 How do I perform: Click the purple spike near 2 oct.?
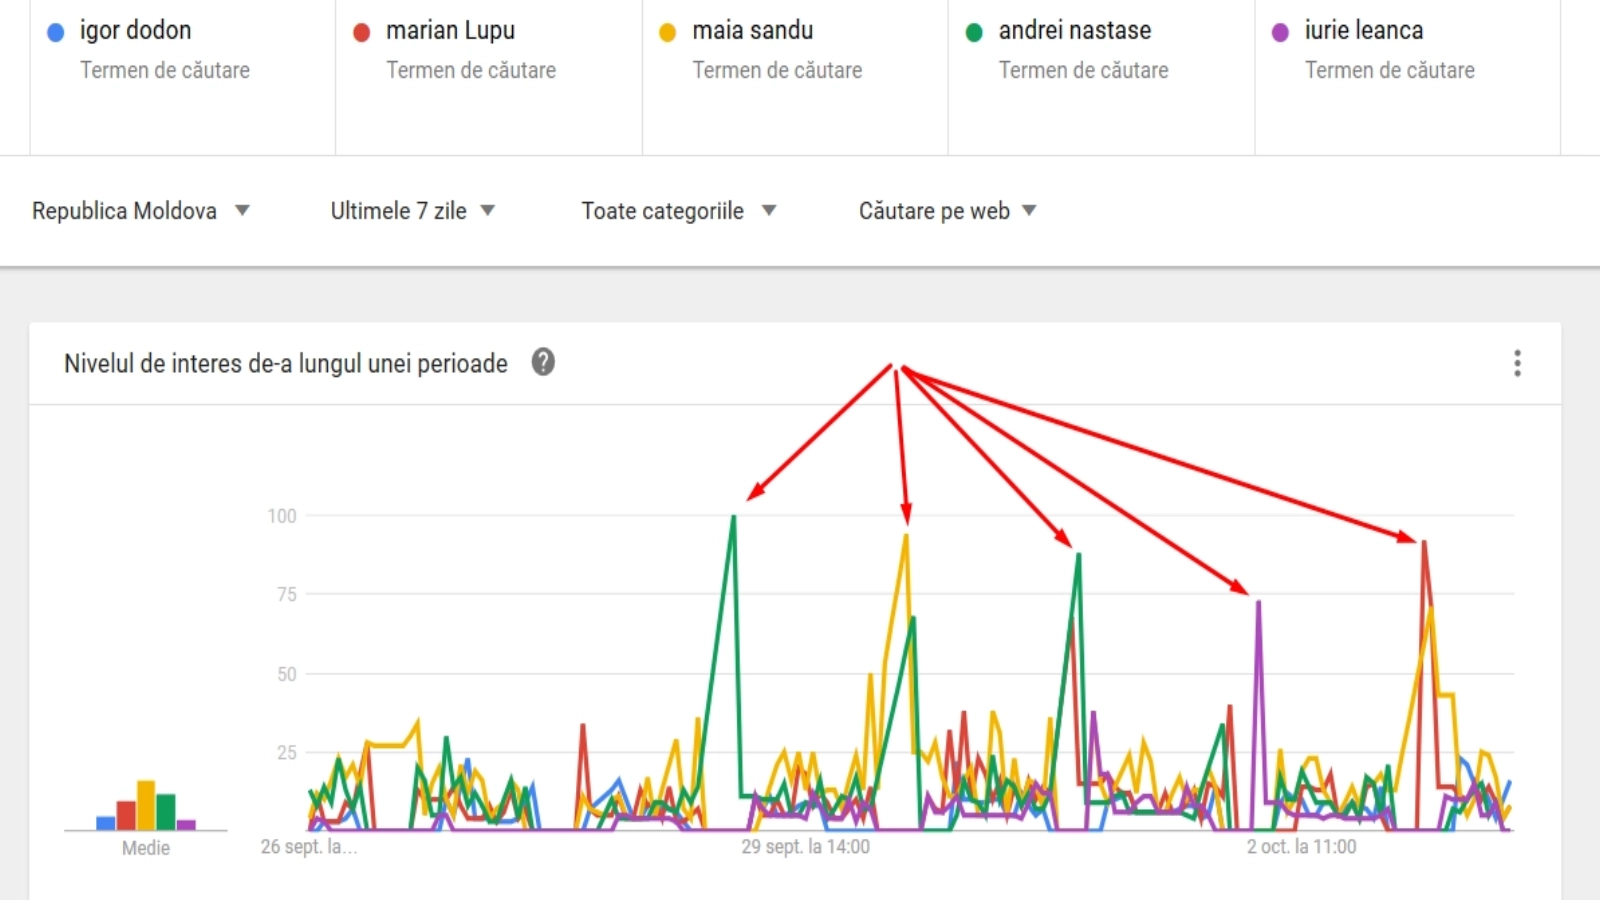point(1258,603)
